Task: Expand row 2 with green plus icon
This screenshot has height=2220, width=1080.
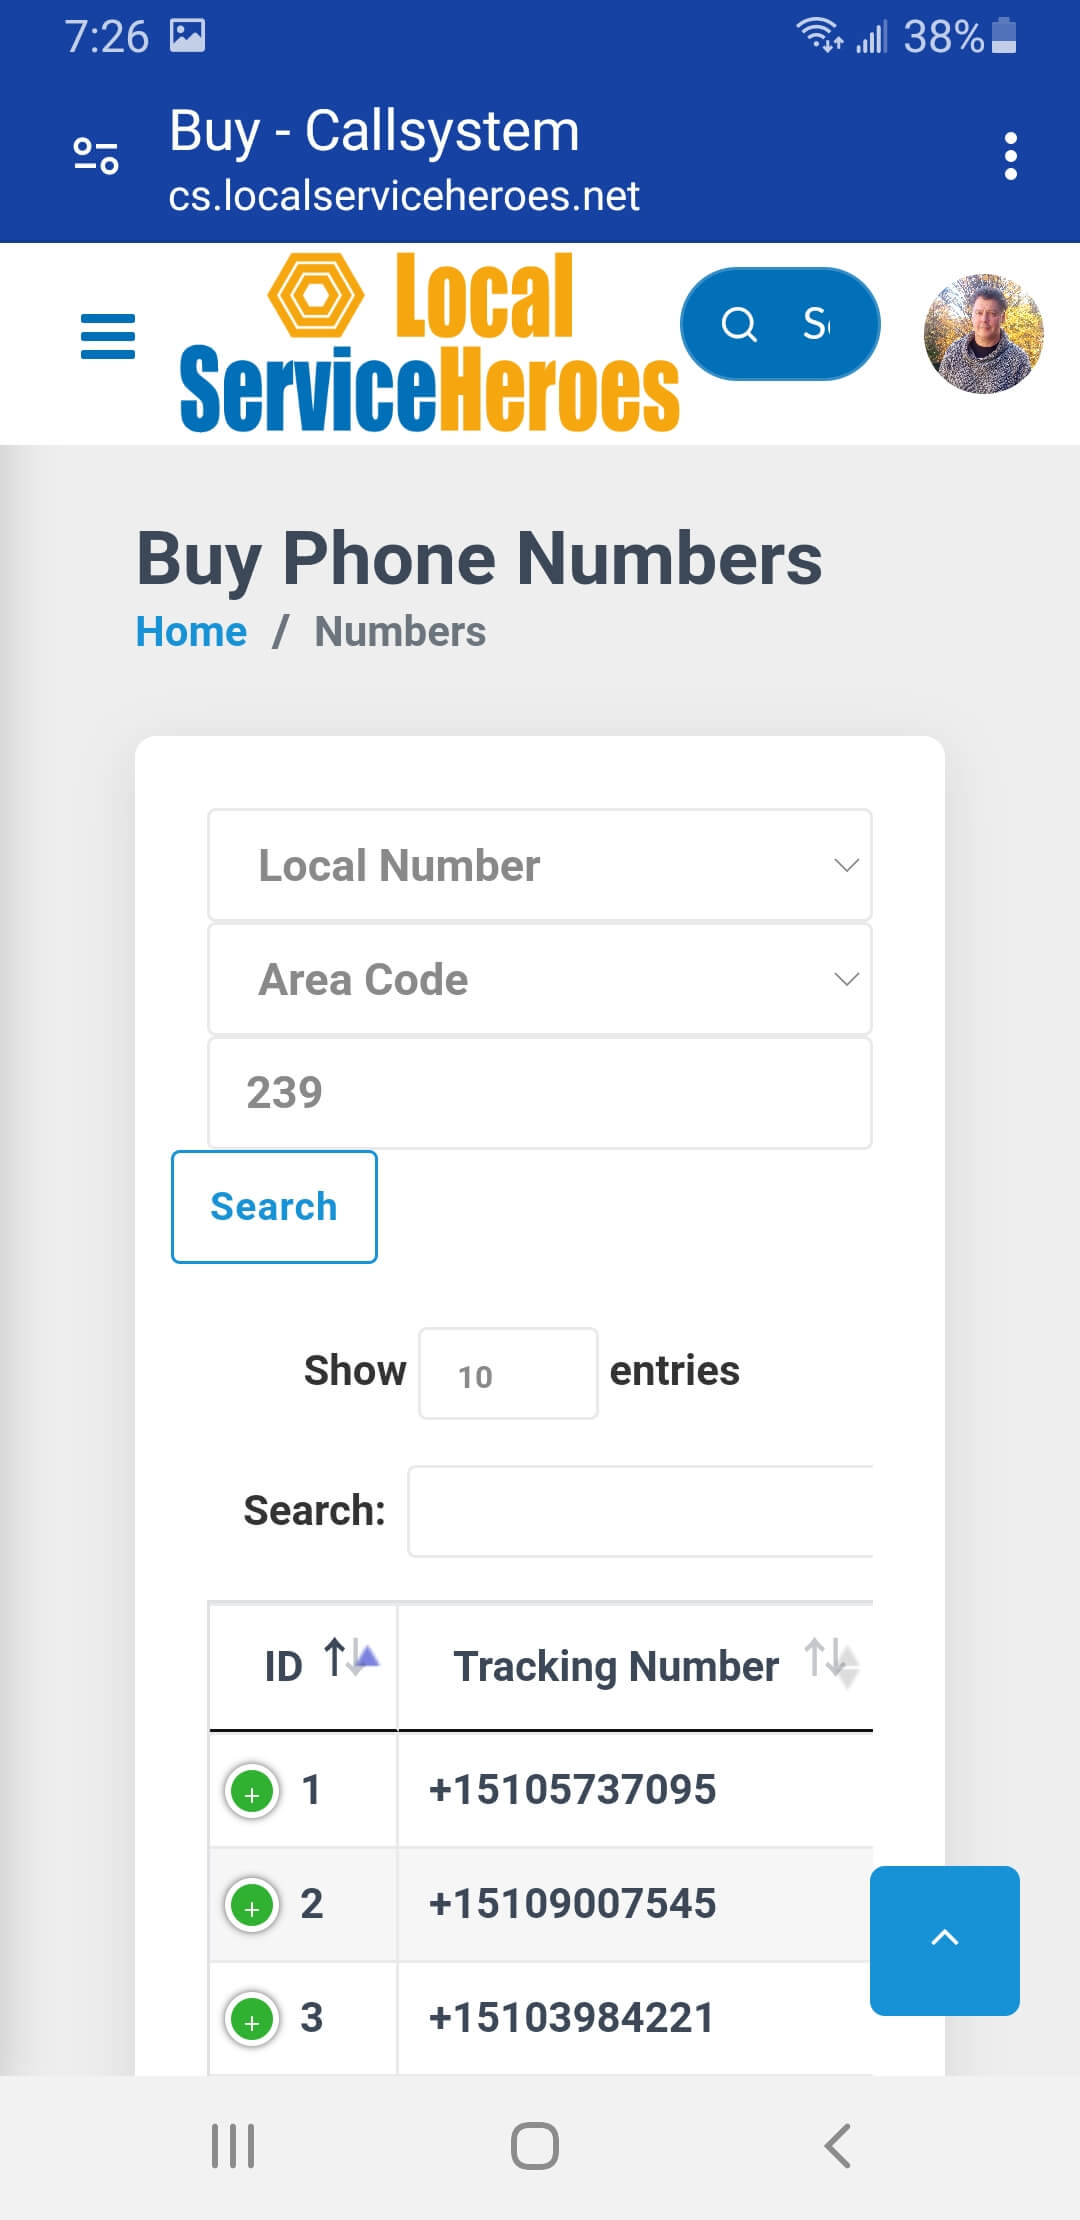Action: point(252,1905)
